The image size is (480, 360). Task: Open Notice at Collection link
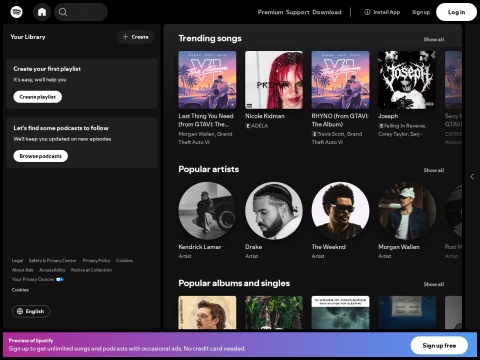91,270
